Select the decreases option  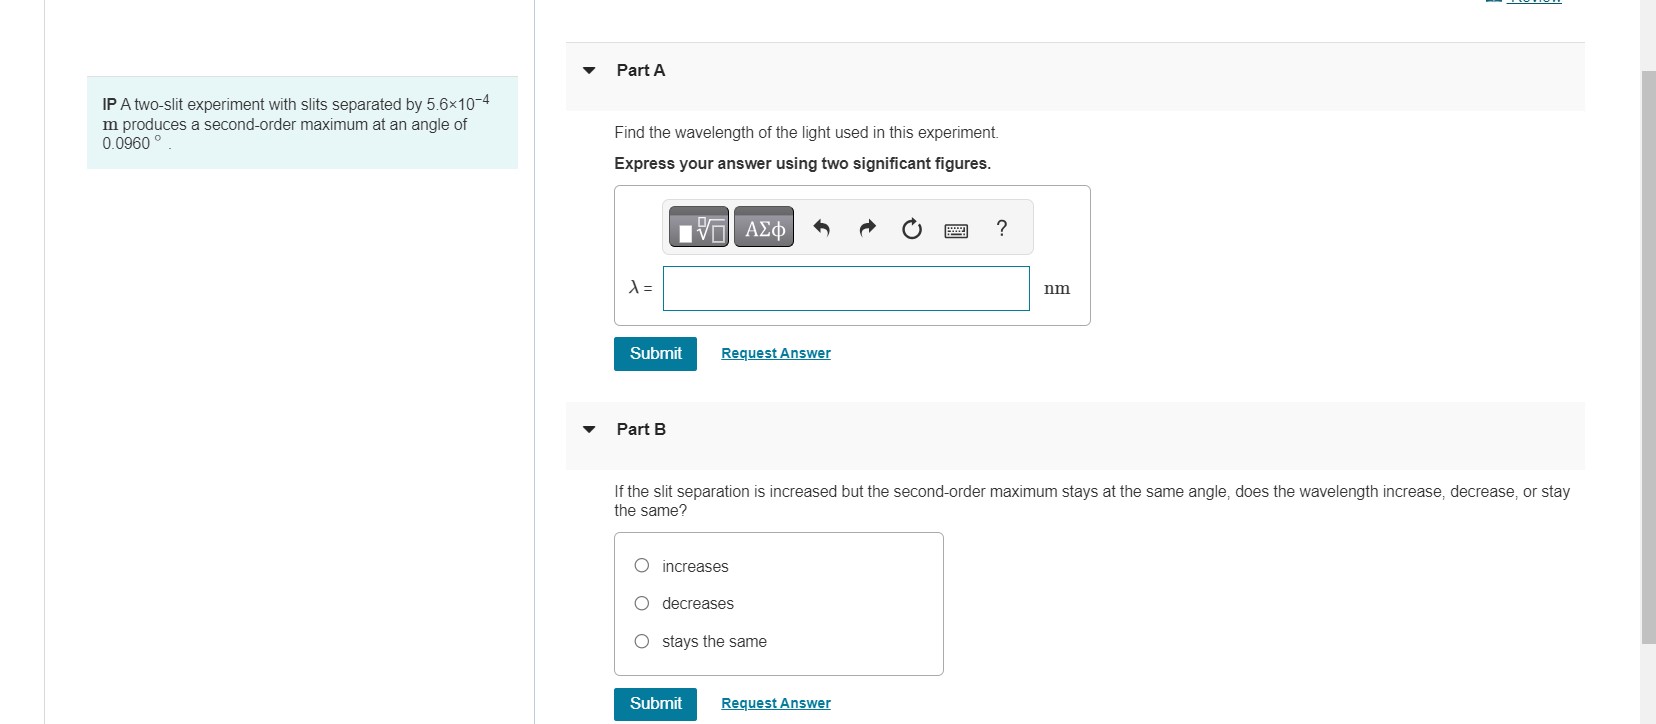642,603
